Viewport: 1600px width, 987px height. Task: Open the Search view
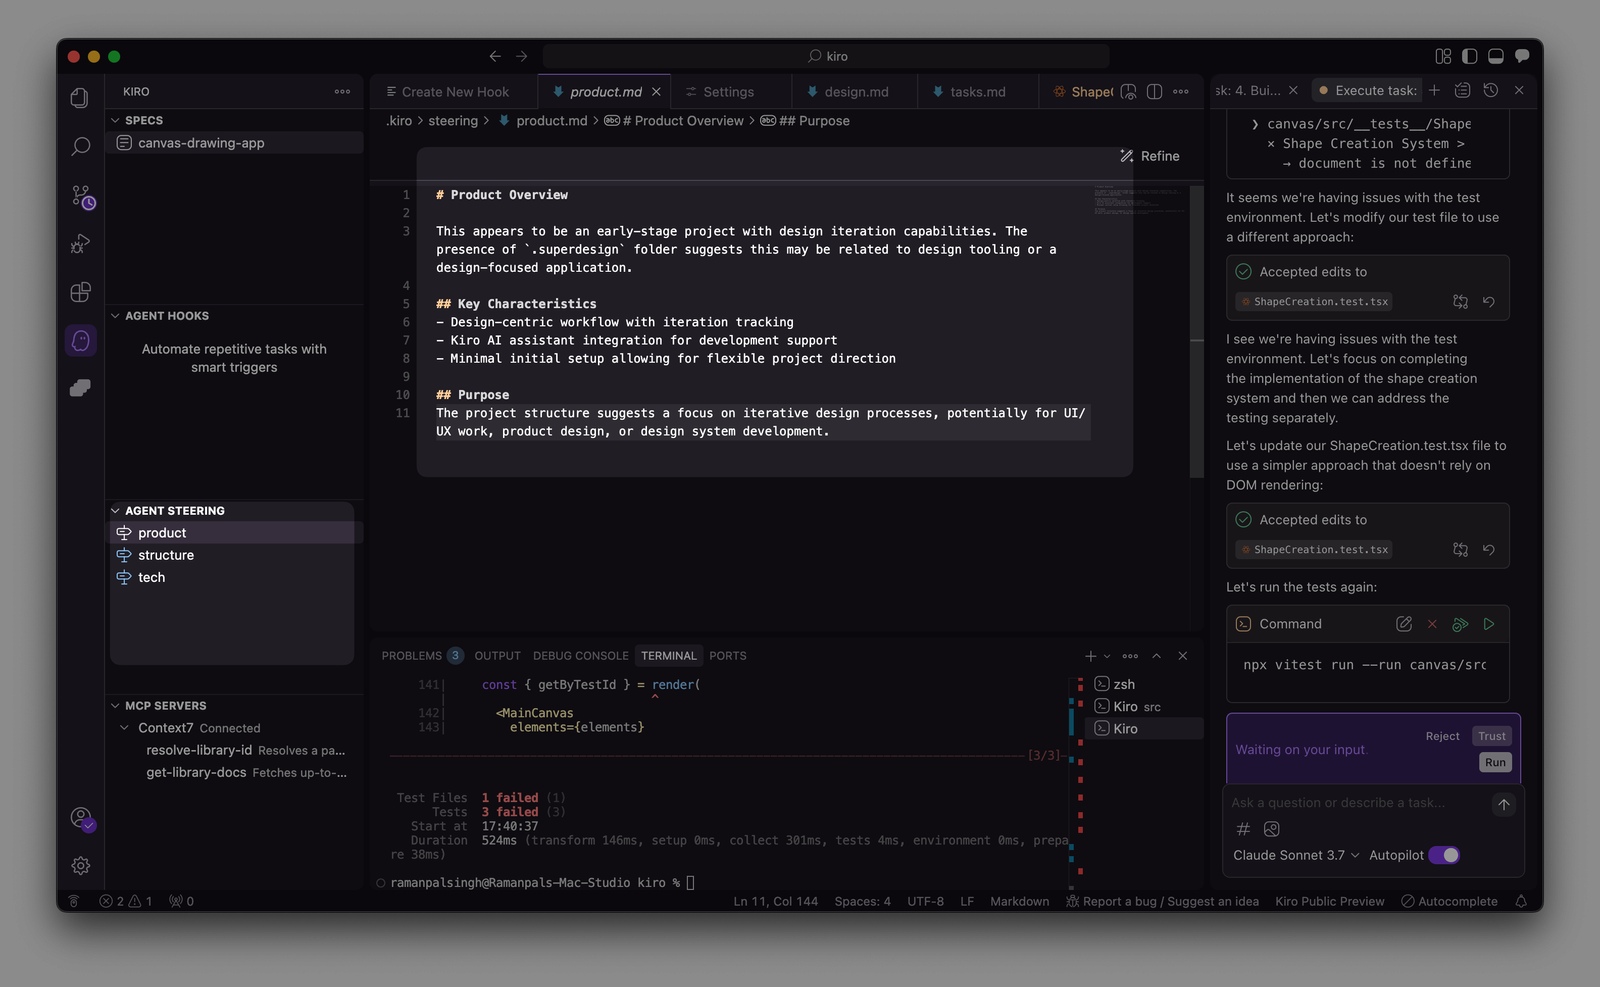(x=80, y=146)
